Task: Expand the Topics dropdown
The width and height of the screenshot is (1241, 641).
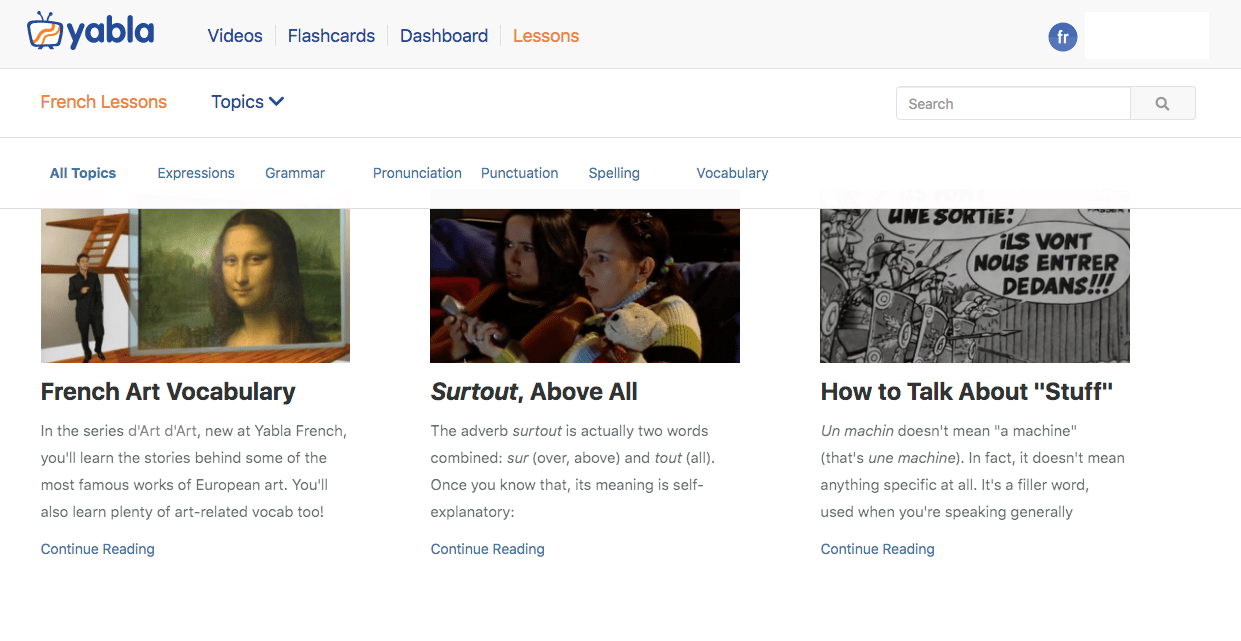Action: pyautogui.click(x=247, y=102)
